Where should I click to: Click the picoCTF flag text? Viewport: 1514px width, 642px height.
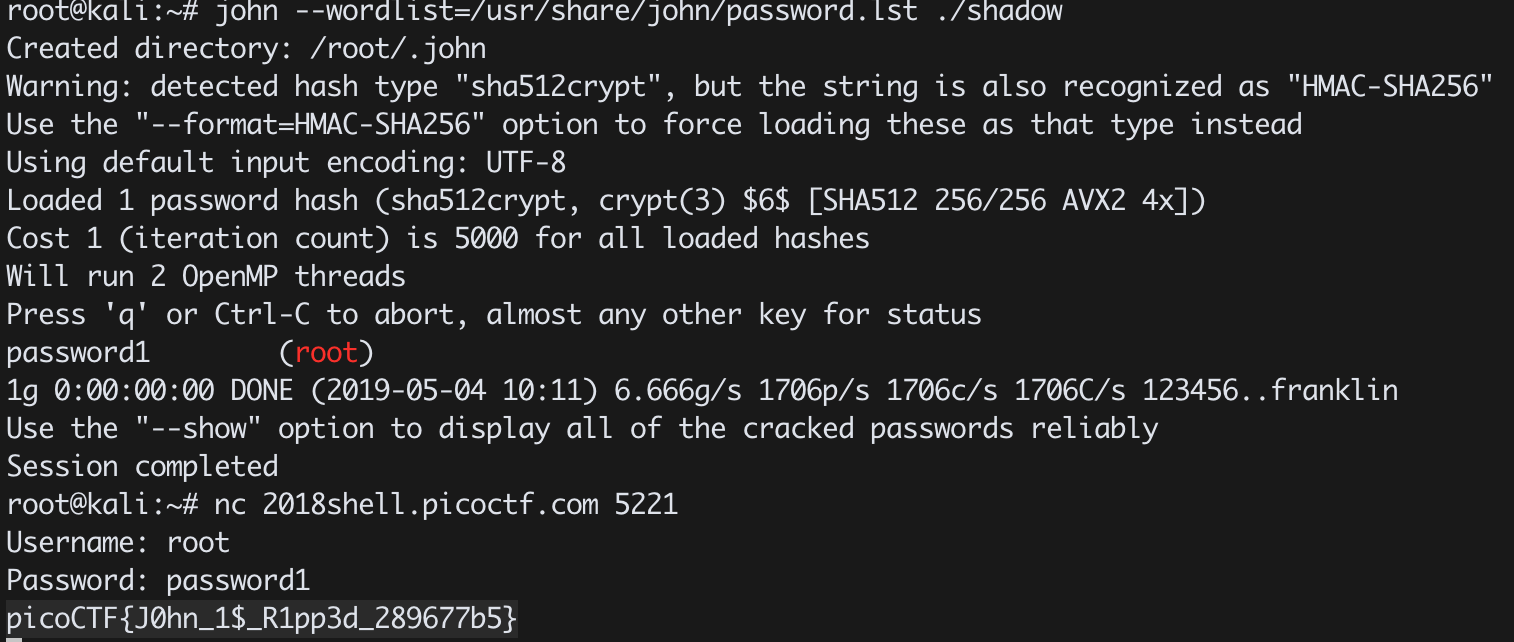click(262, 618)
